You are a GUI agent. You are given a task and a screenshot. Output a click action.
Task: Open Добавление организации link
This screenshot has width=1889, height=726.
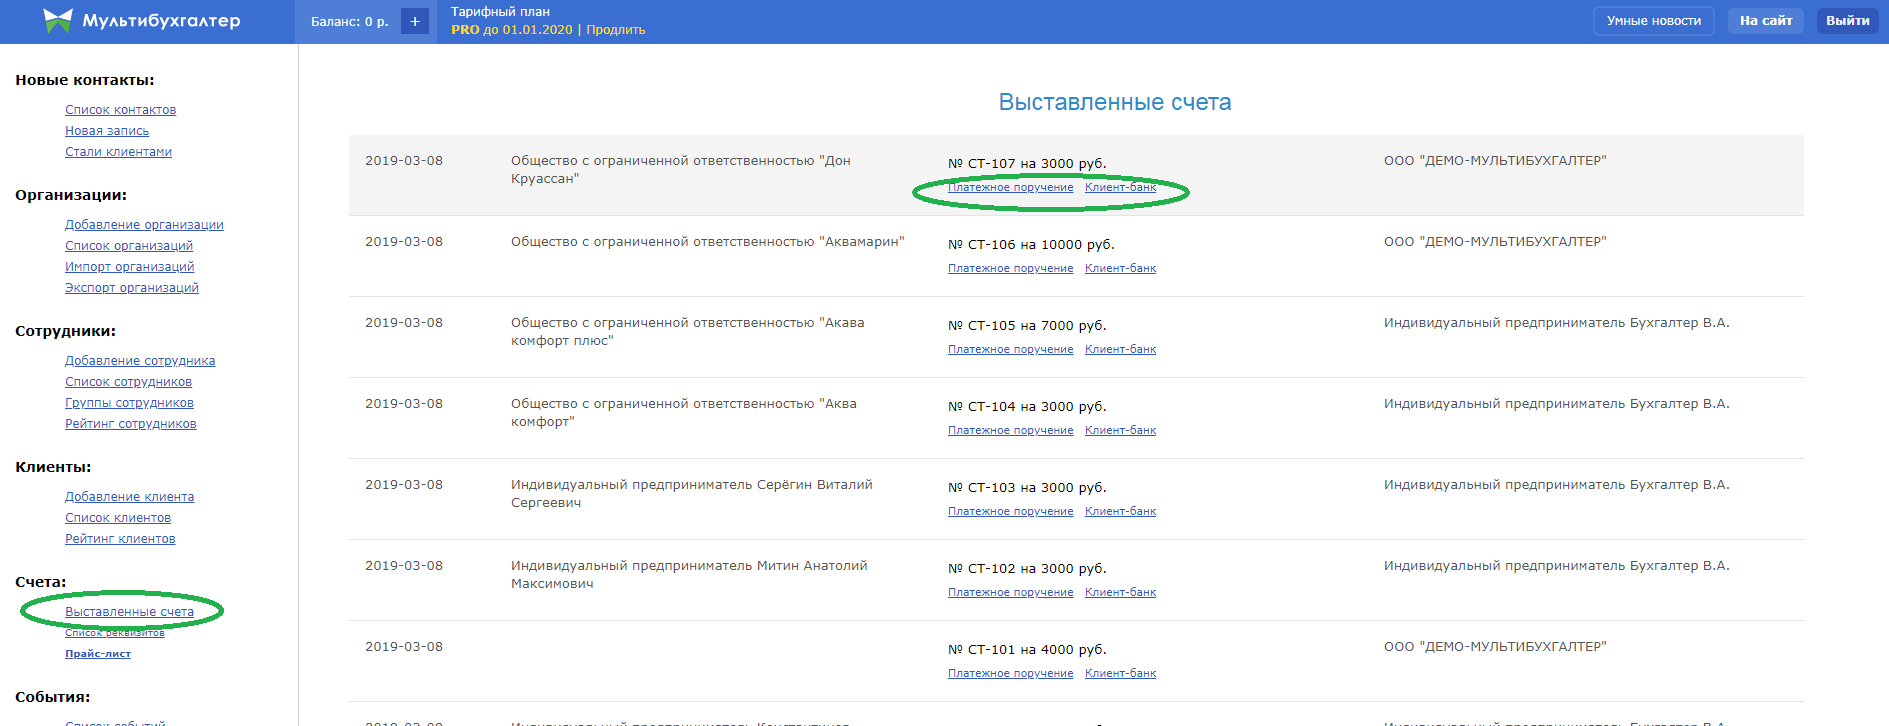pyautogui.click(x=144, y=225)
